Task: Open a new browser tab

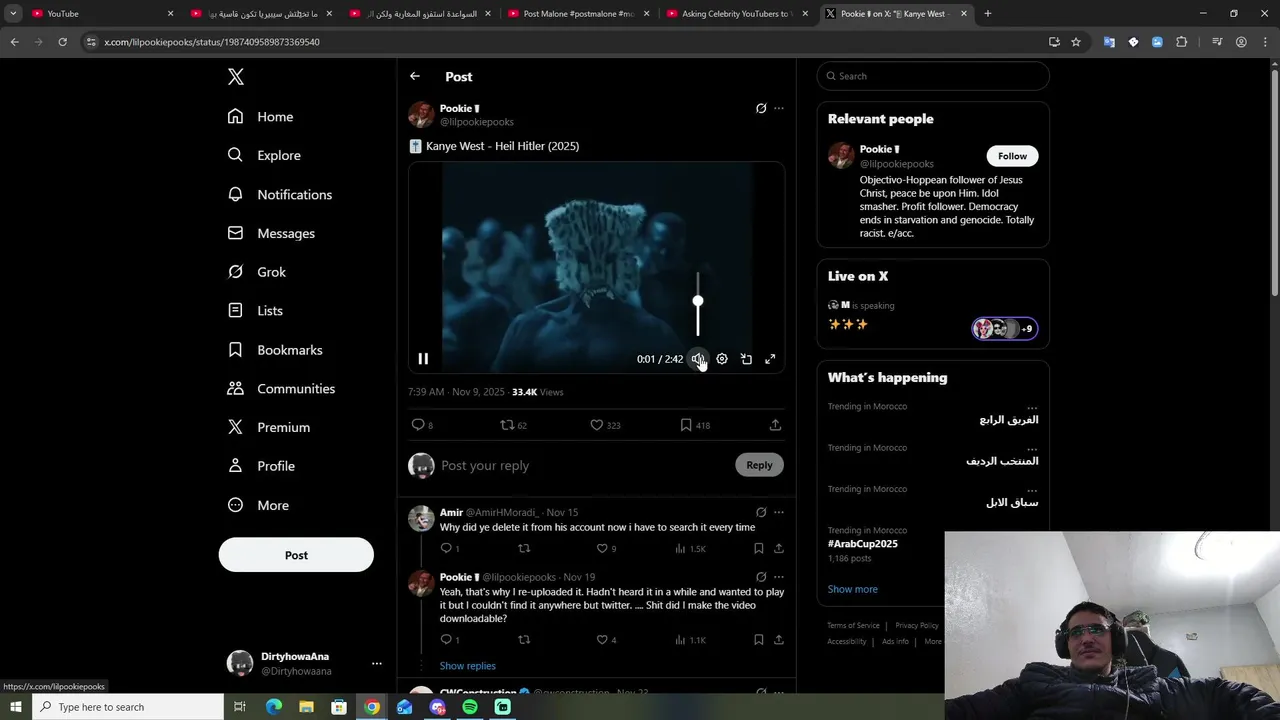Action: coord(988,14)
